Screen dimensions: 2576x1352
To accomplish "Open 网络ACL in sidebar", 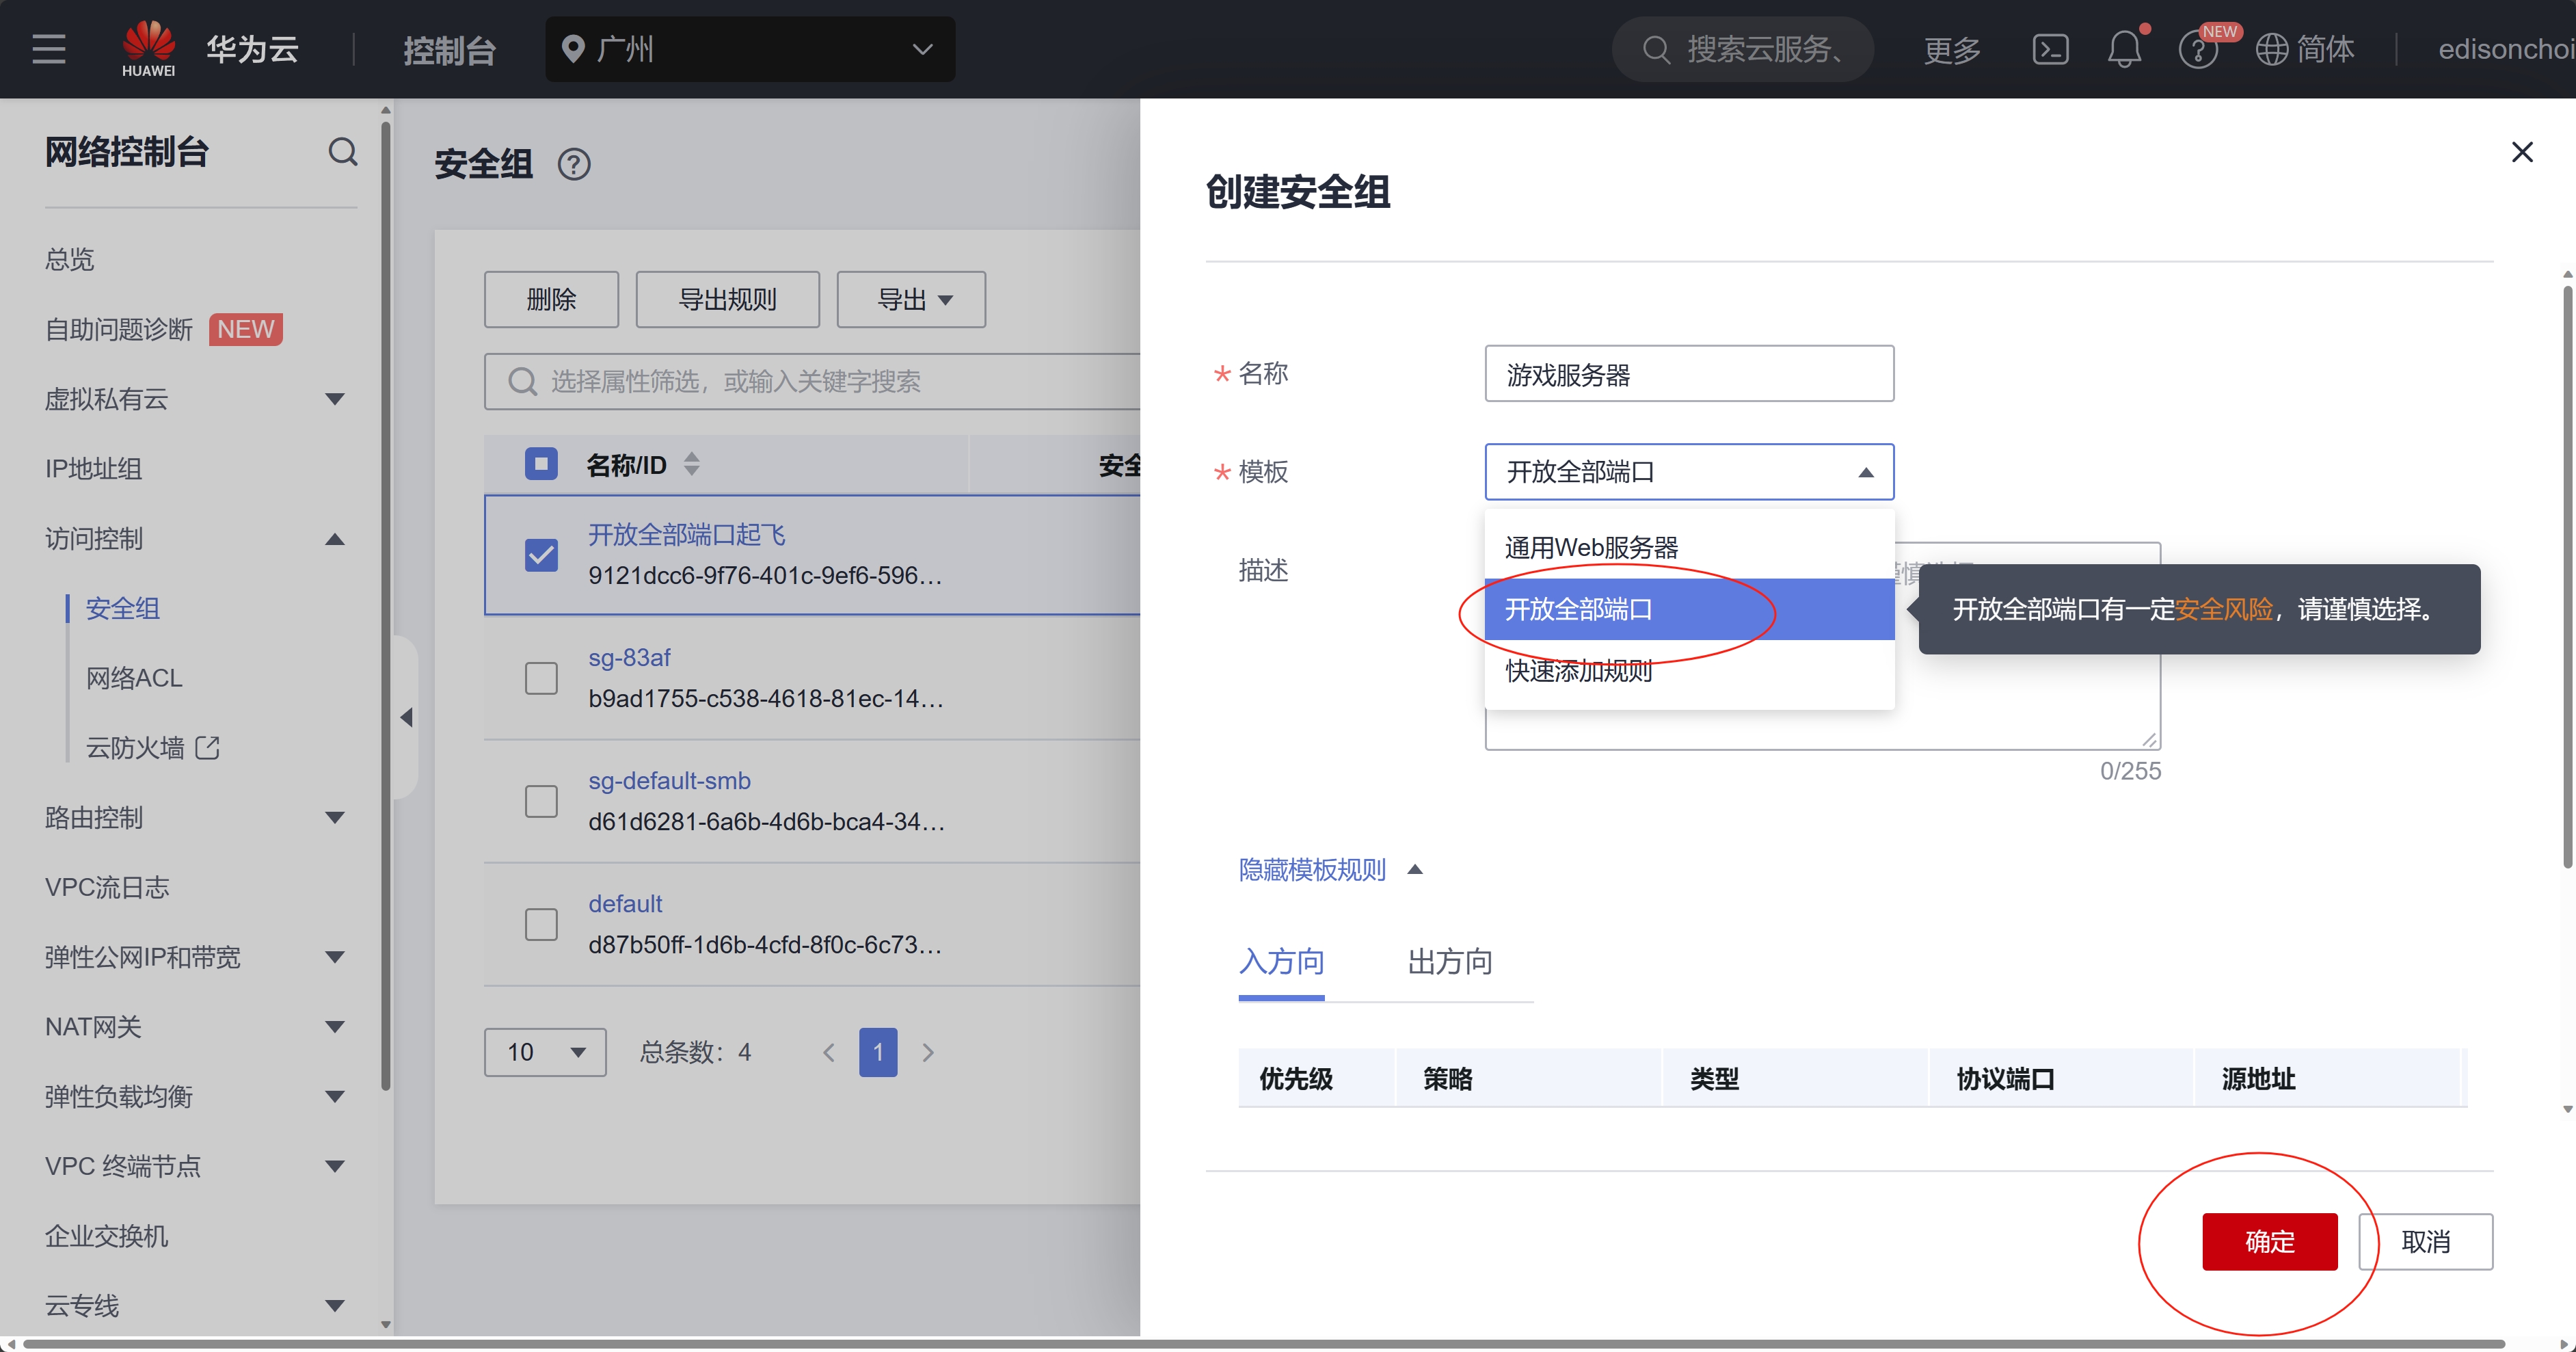I will pos(134,678).
